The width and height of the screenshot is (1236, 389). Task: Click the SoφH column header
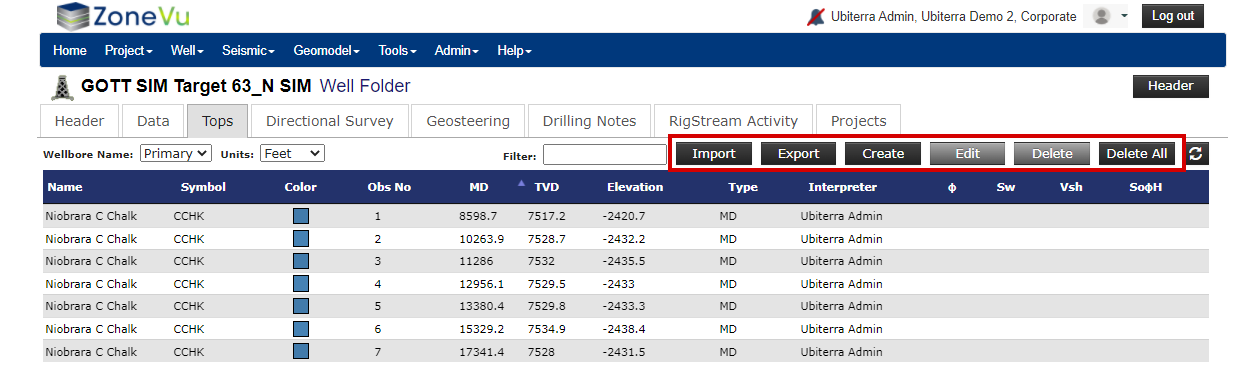1146,187
